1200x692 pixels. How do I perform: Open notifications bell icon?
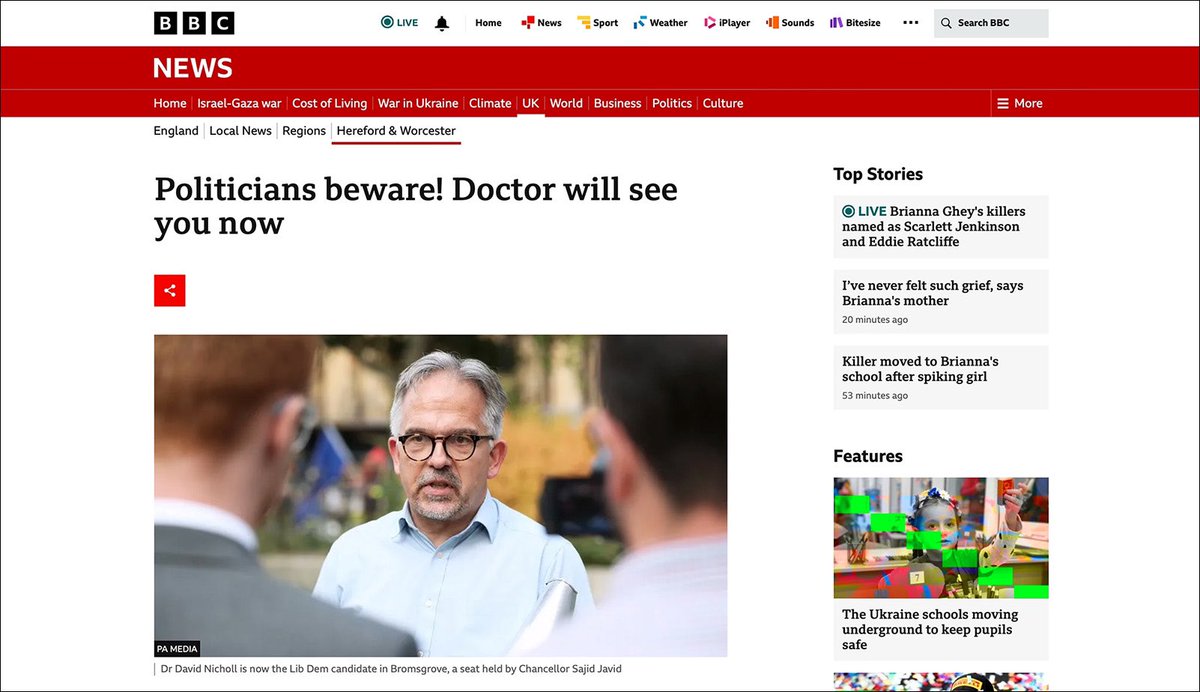click(442, 23)
